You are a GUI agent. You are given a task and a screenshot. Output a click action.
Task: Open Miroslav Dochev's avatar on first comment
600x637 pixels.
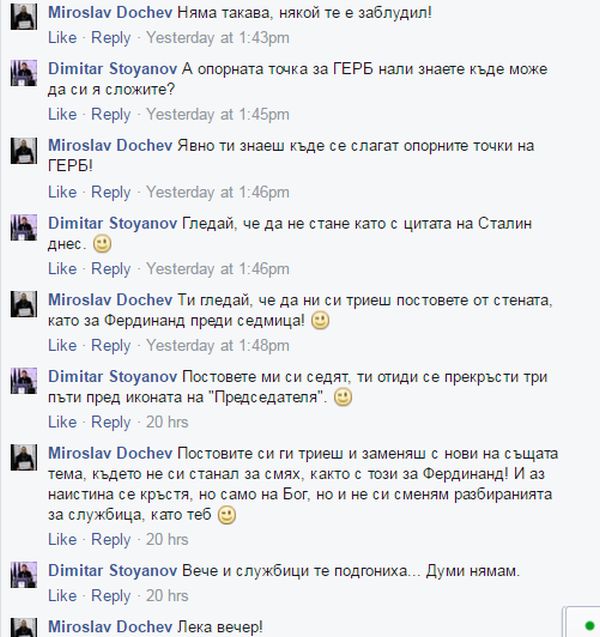24,17
